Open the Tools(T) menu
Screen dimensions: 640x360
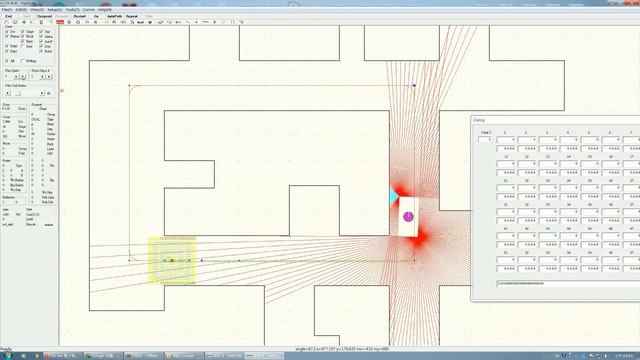[x=73, y=9]
